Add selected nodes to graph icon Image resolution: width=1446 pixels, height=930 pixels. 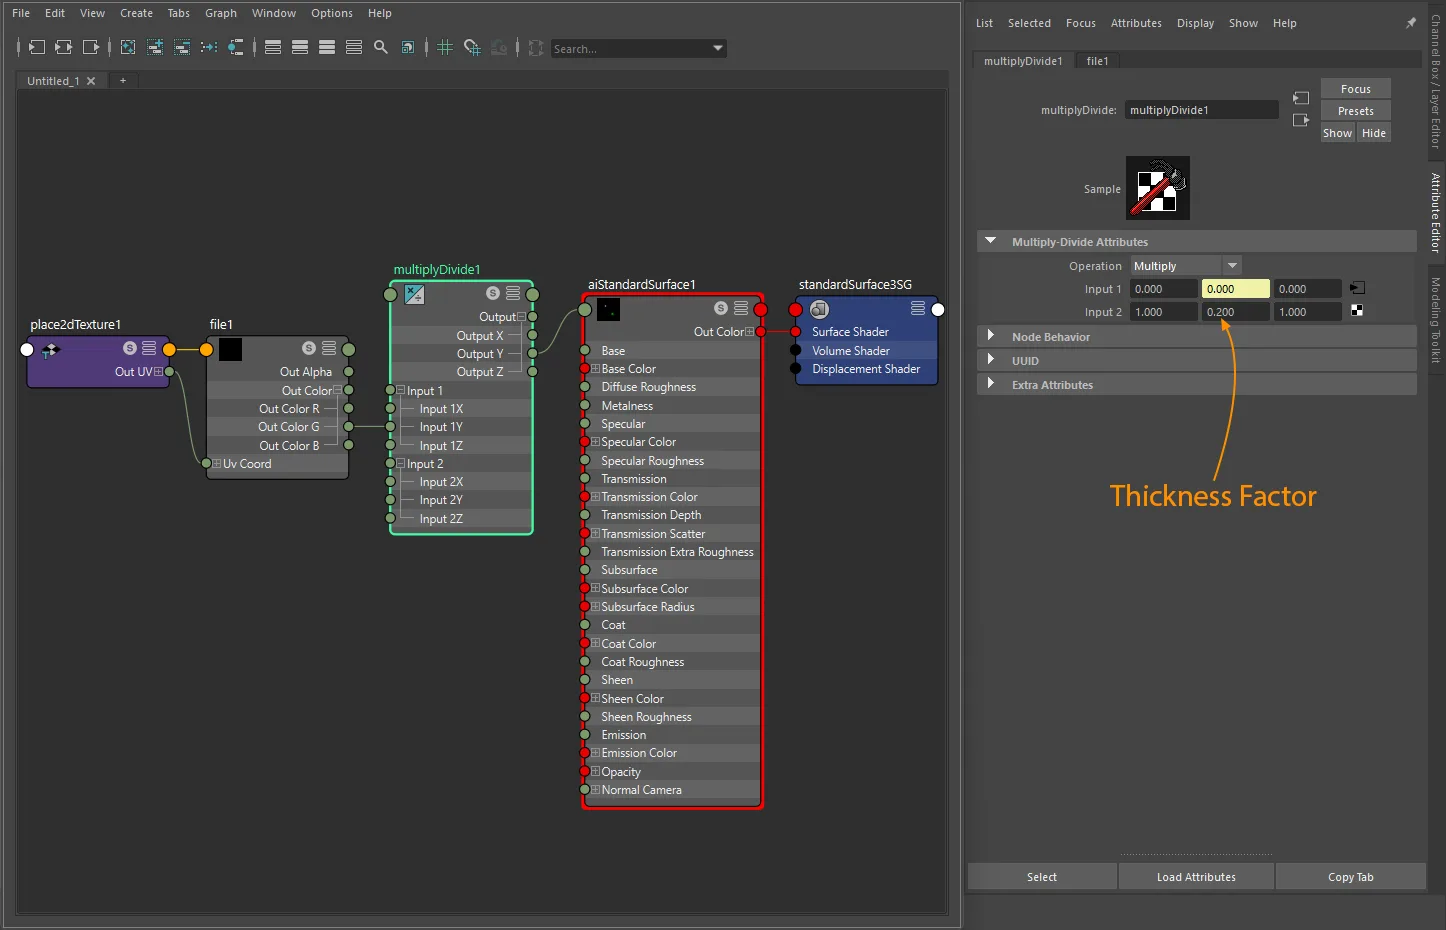(x=155, y=47)
